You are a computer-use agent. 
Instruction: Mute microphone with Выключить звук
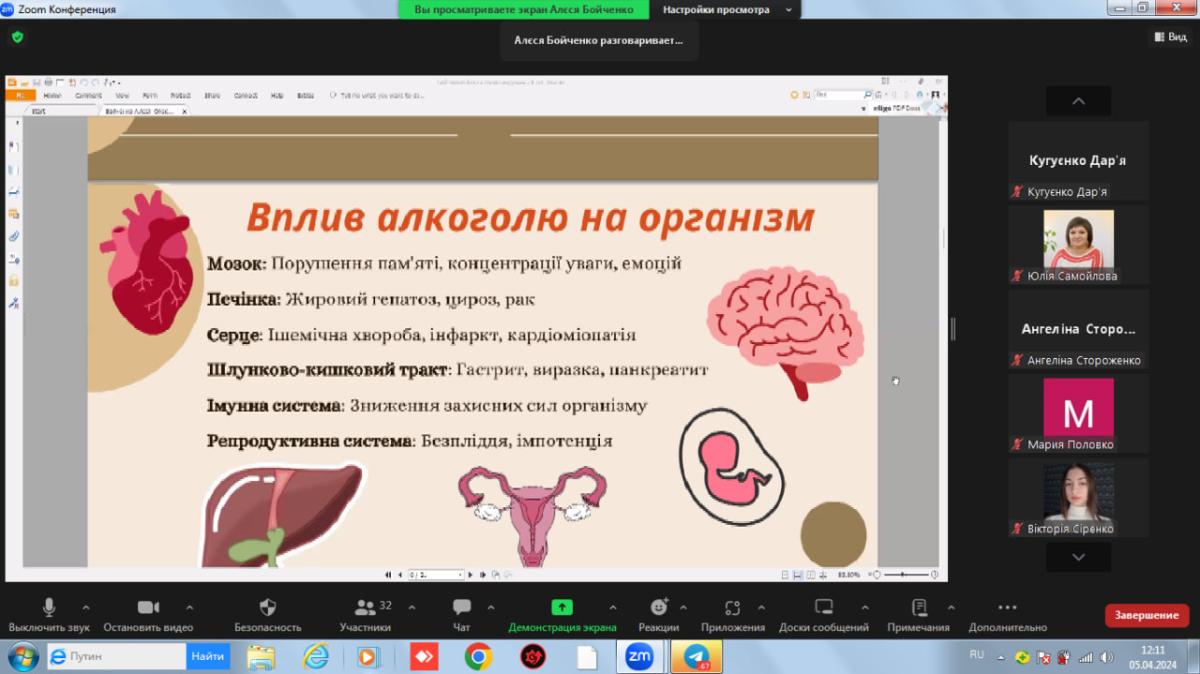(x=49, y=608)
